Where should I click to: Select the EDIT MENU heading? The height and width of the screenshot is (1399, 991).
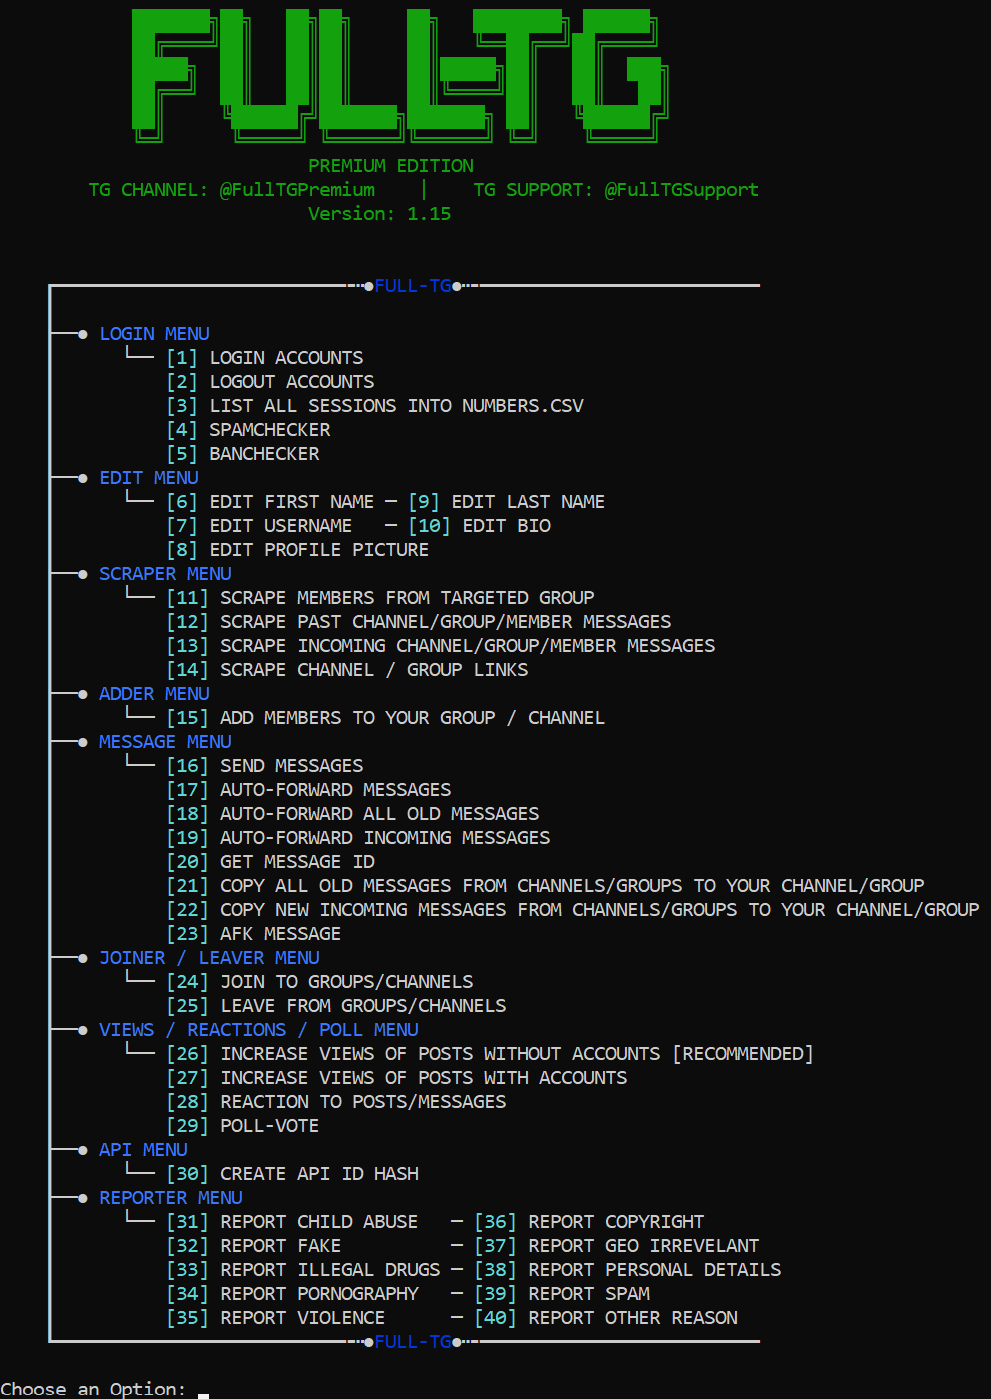click(x=149, y=478)
